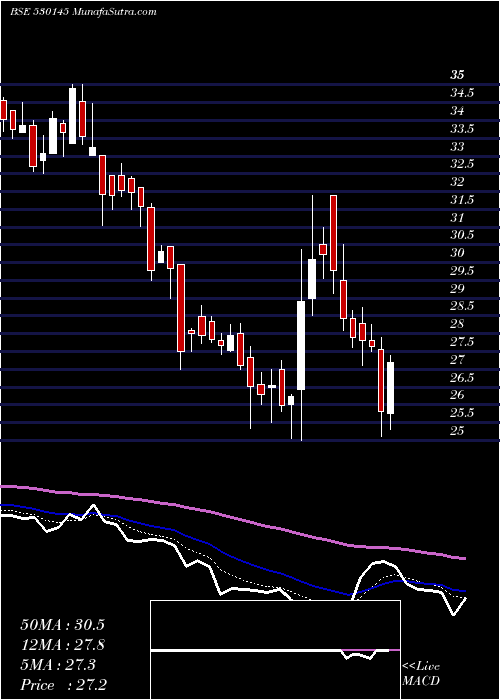Click the 33.5 price axis label

(462, 129)
